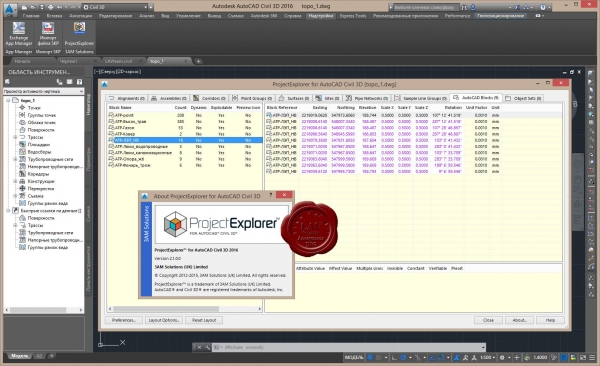Click the toolspace tree horizontal scrollbar
Screen dimensions: 600x366
coord(44,310)
